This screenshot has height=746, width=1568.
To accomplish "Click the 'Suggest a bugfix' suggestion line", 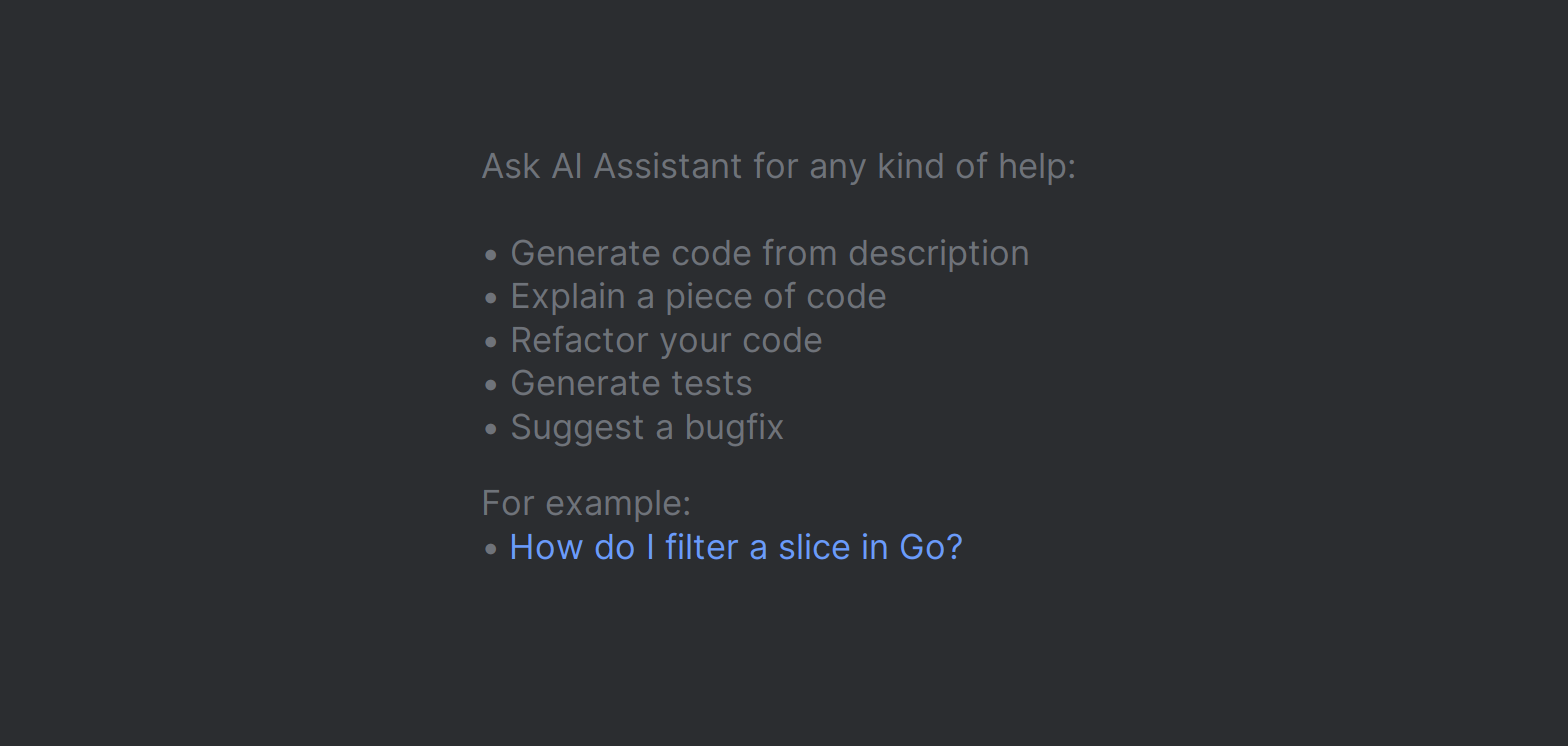I will (647, 428).
